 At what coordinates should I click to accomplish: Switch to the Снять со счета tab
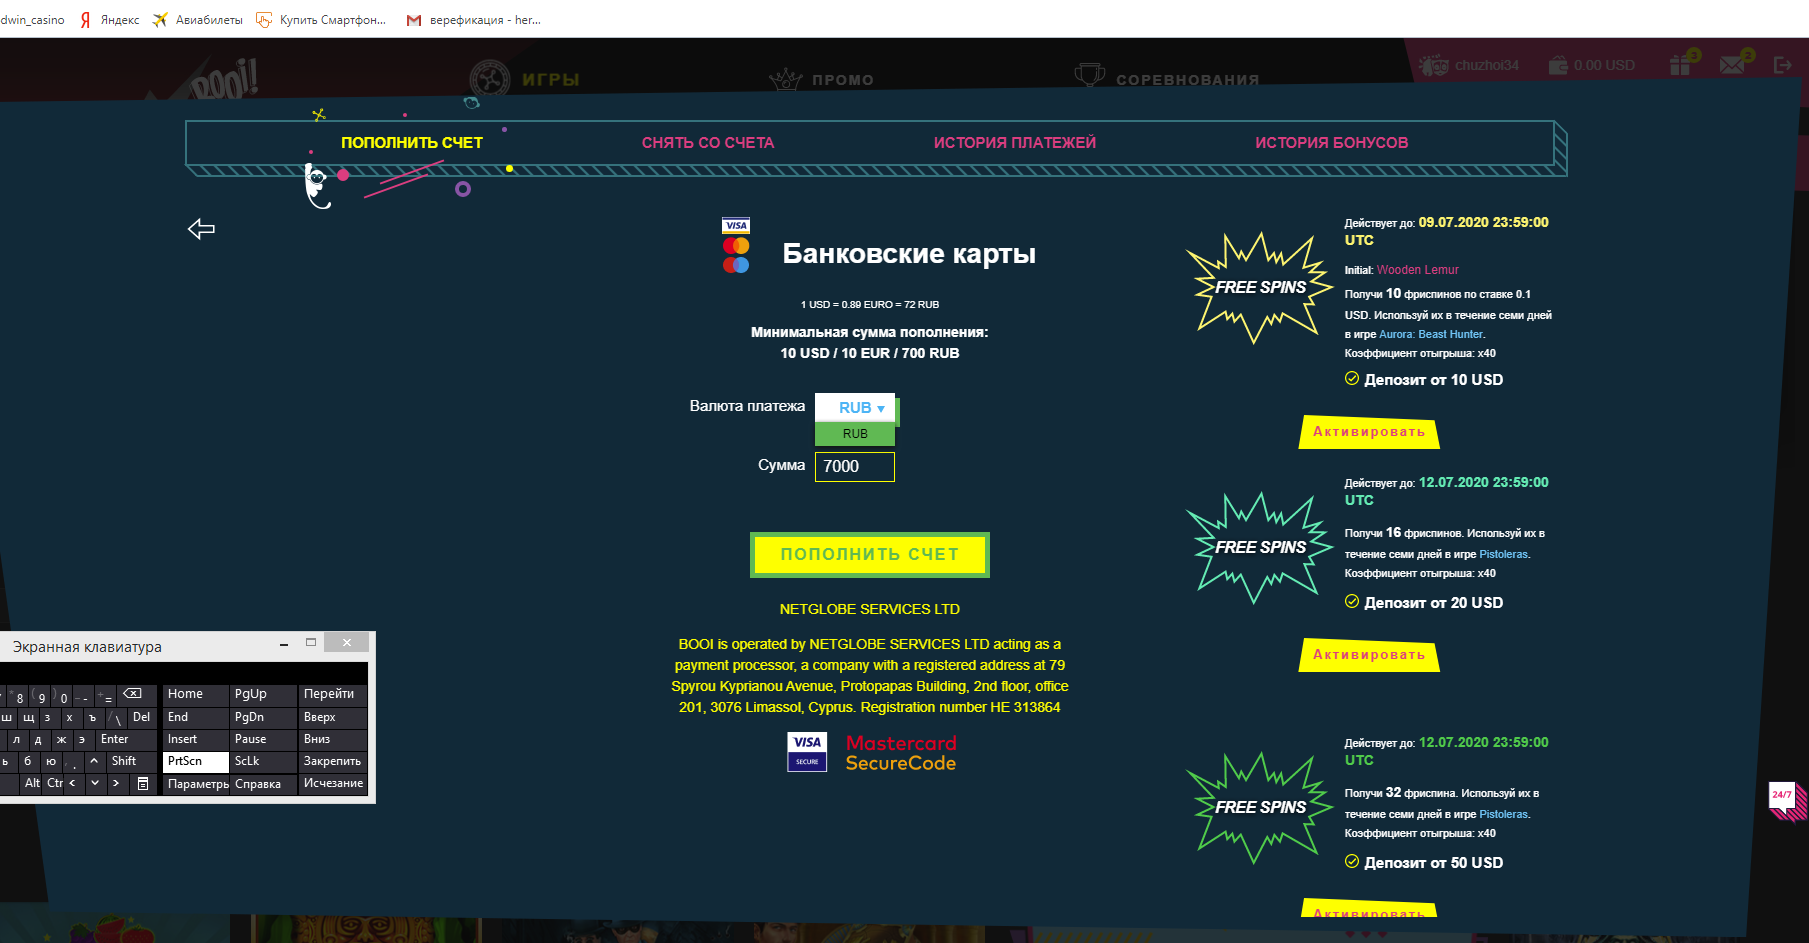pyautogui.click(x=708, y=143)
